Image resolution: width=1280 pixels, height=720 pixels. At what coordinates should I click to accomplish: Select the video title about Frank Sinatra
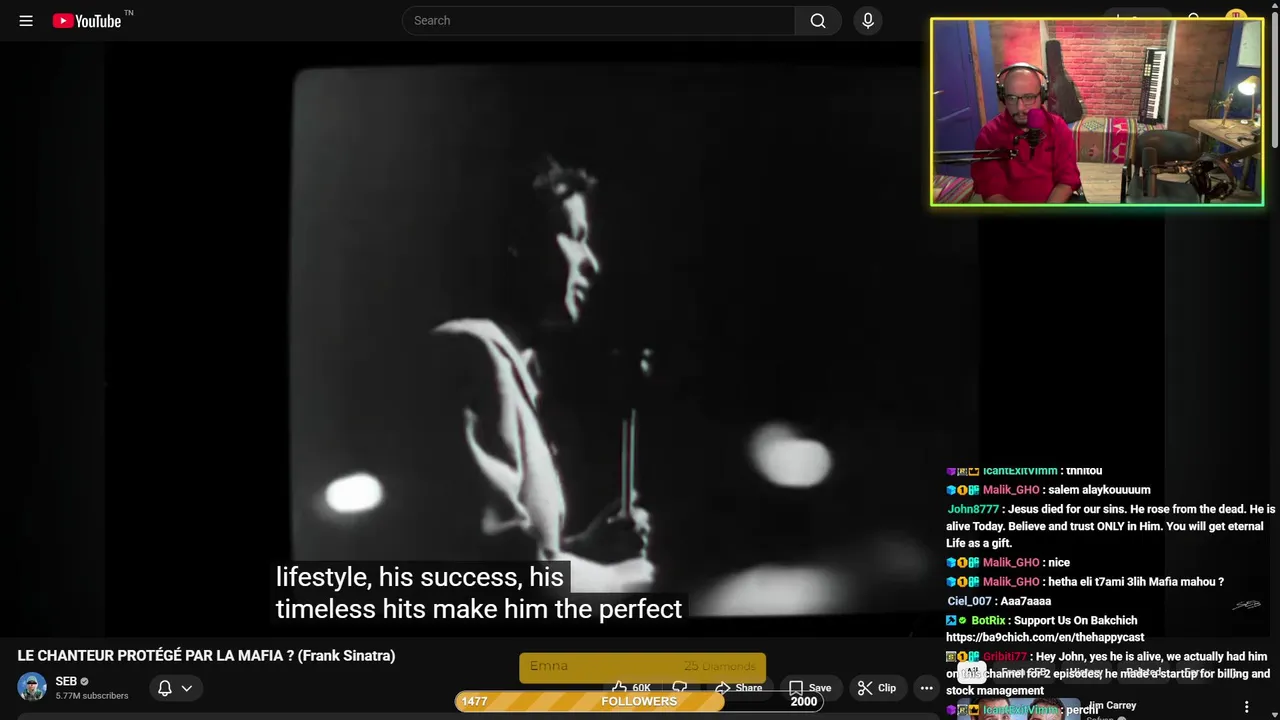coord(206,656)
